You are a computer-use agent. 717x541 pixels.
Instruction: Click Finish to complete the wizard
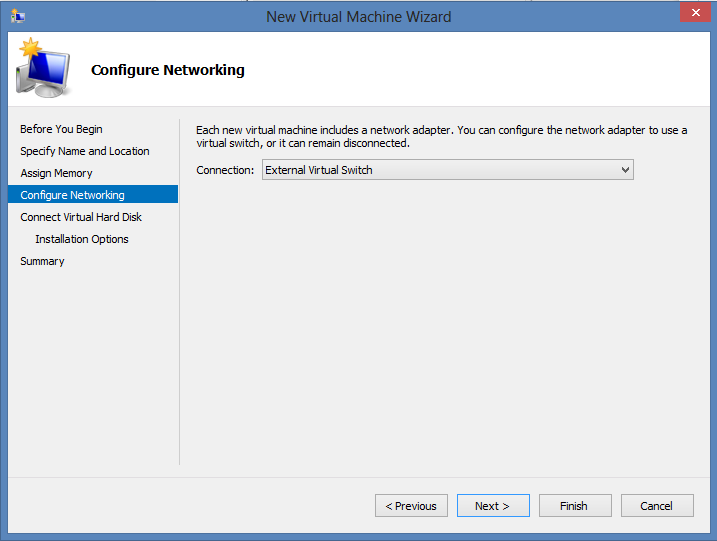click(x=574, y=506)
